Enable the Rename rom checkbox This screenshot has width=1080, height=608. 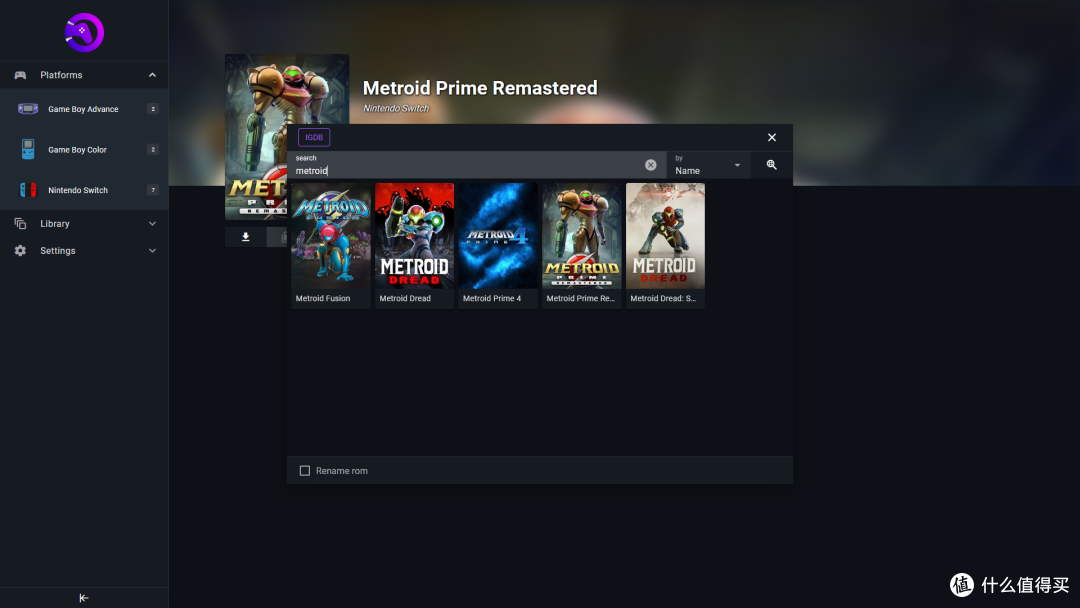pos(305,471)
